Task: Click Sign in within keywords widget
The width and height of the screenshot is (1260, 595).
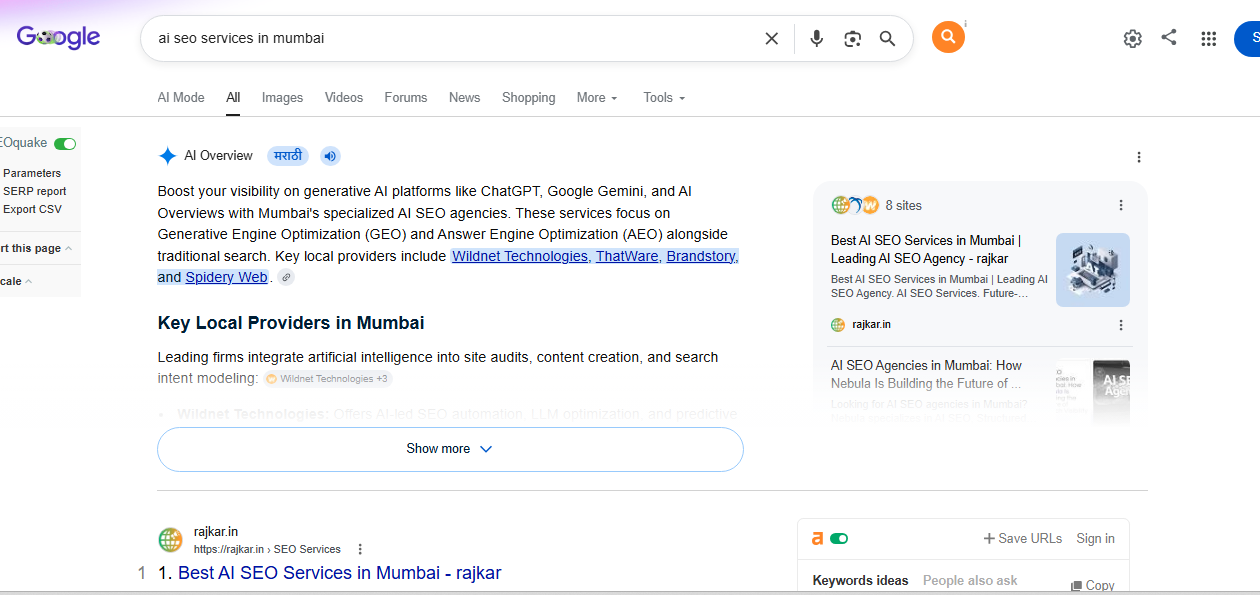Action: pyautogui.click(x=1095, y=538)
